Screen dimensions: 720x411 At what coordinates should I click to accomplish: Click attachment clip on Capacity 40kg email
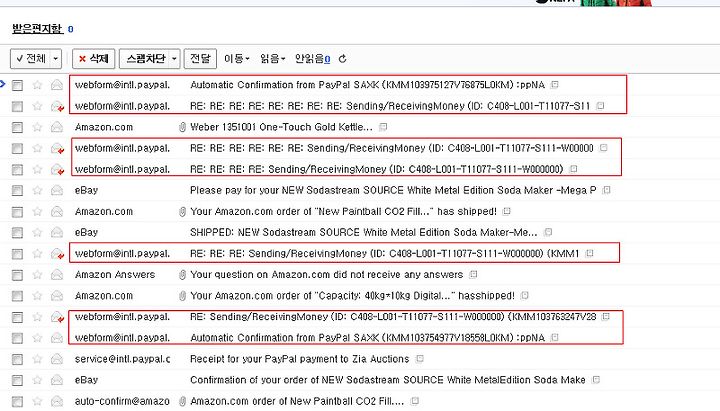coord(182,296)
